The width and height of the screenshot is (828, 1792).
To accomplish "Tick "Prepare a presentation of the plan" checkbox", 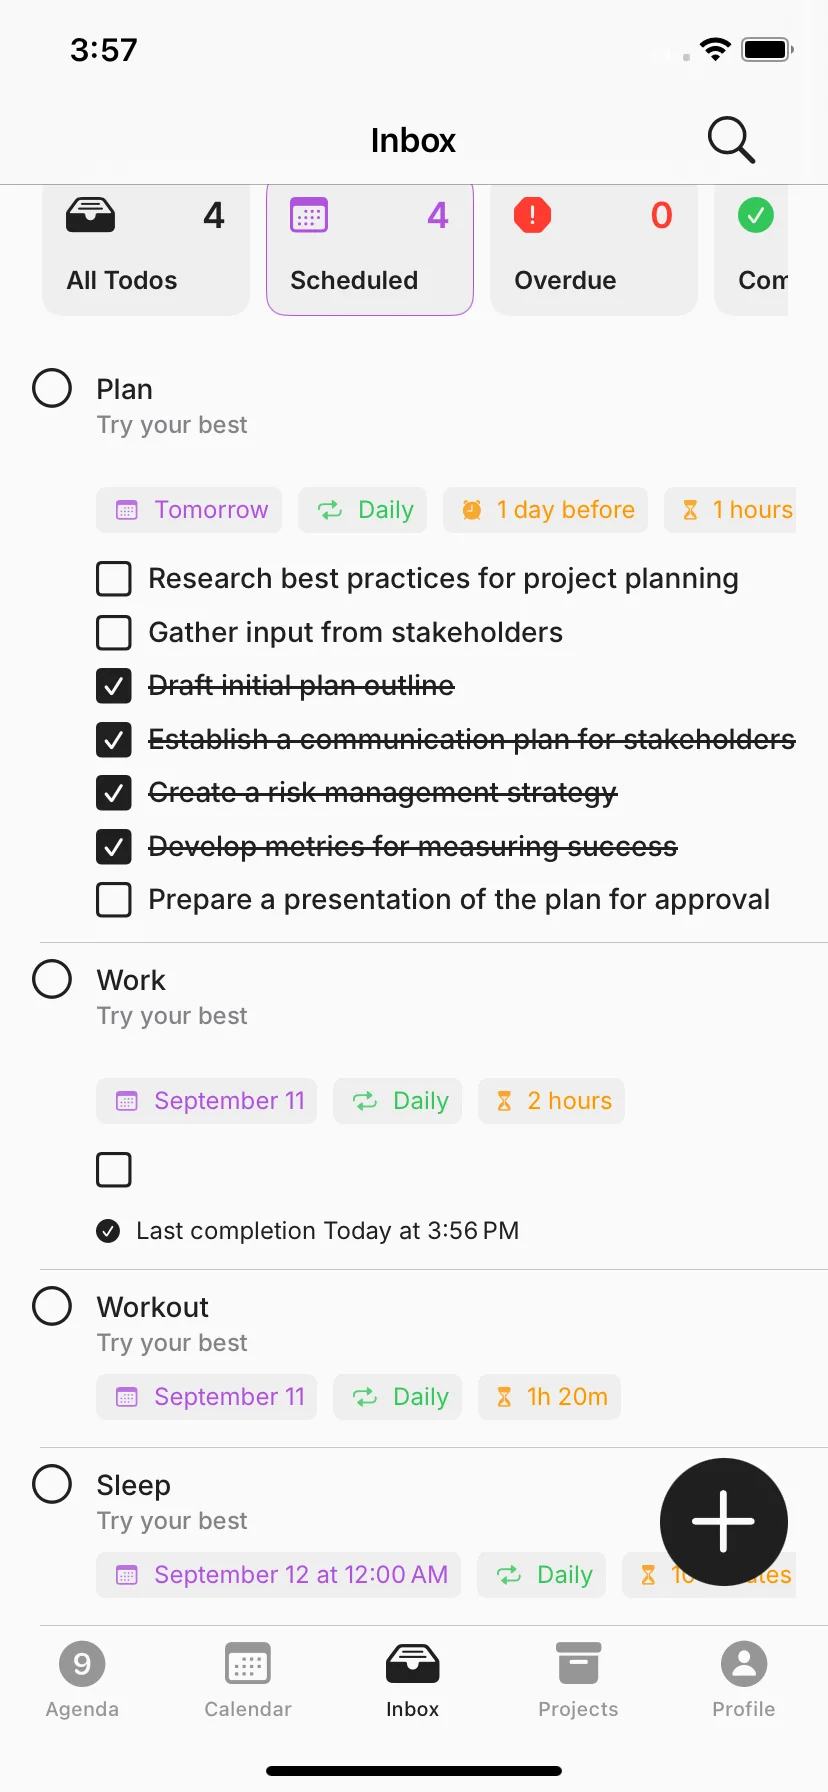I will (114, 899).
